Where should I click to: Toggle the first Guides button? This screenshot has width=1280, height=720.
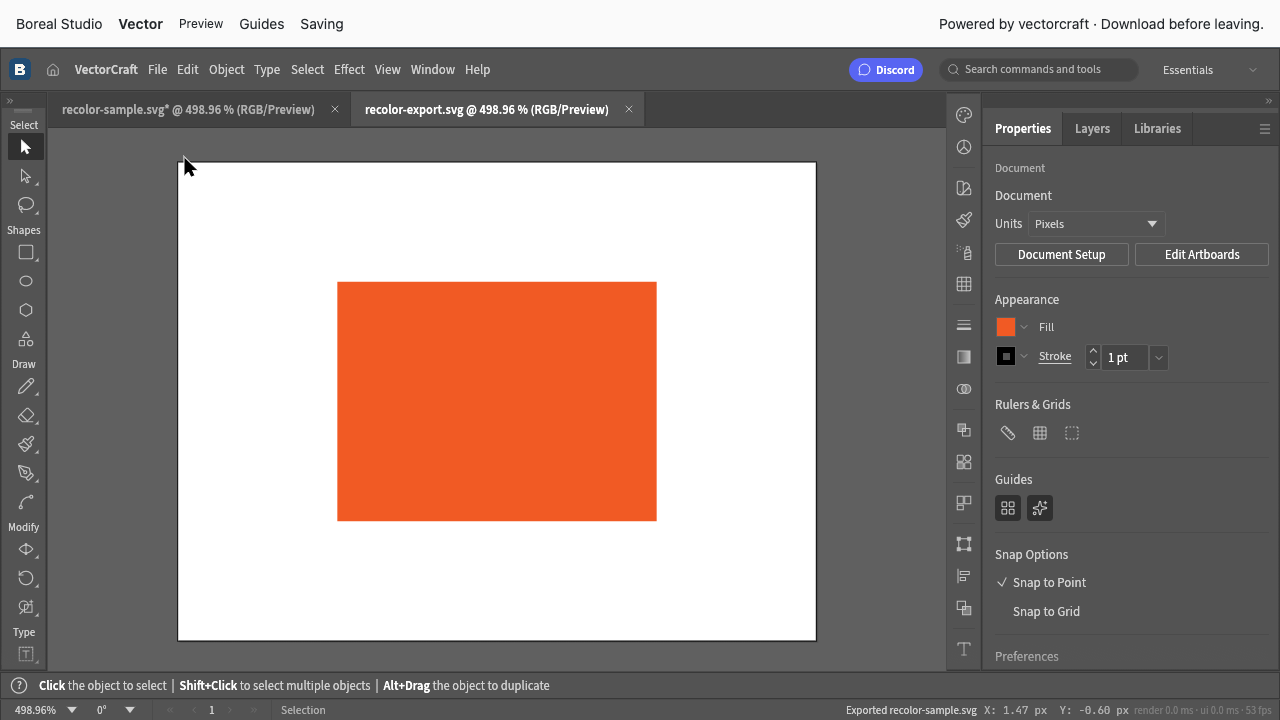[1008, 508]
